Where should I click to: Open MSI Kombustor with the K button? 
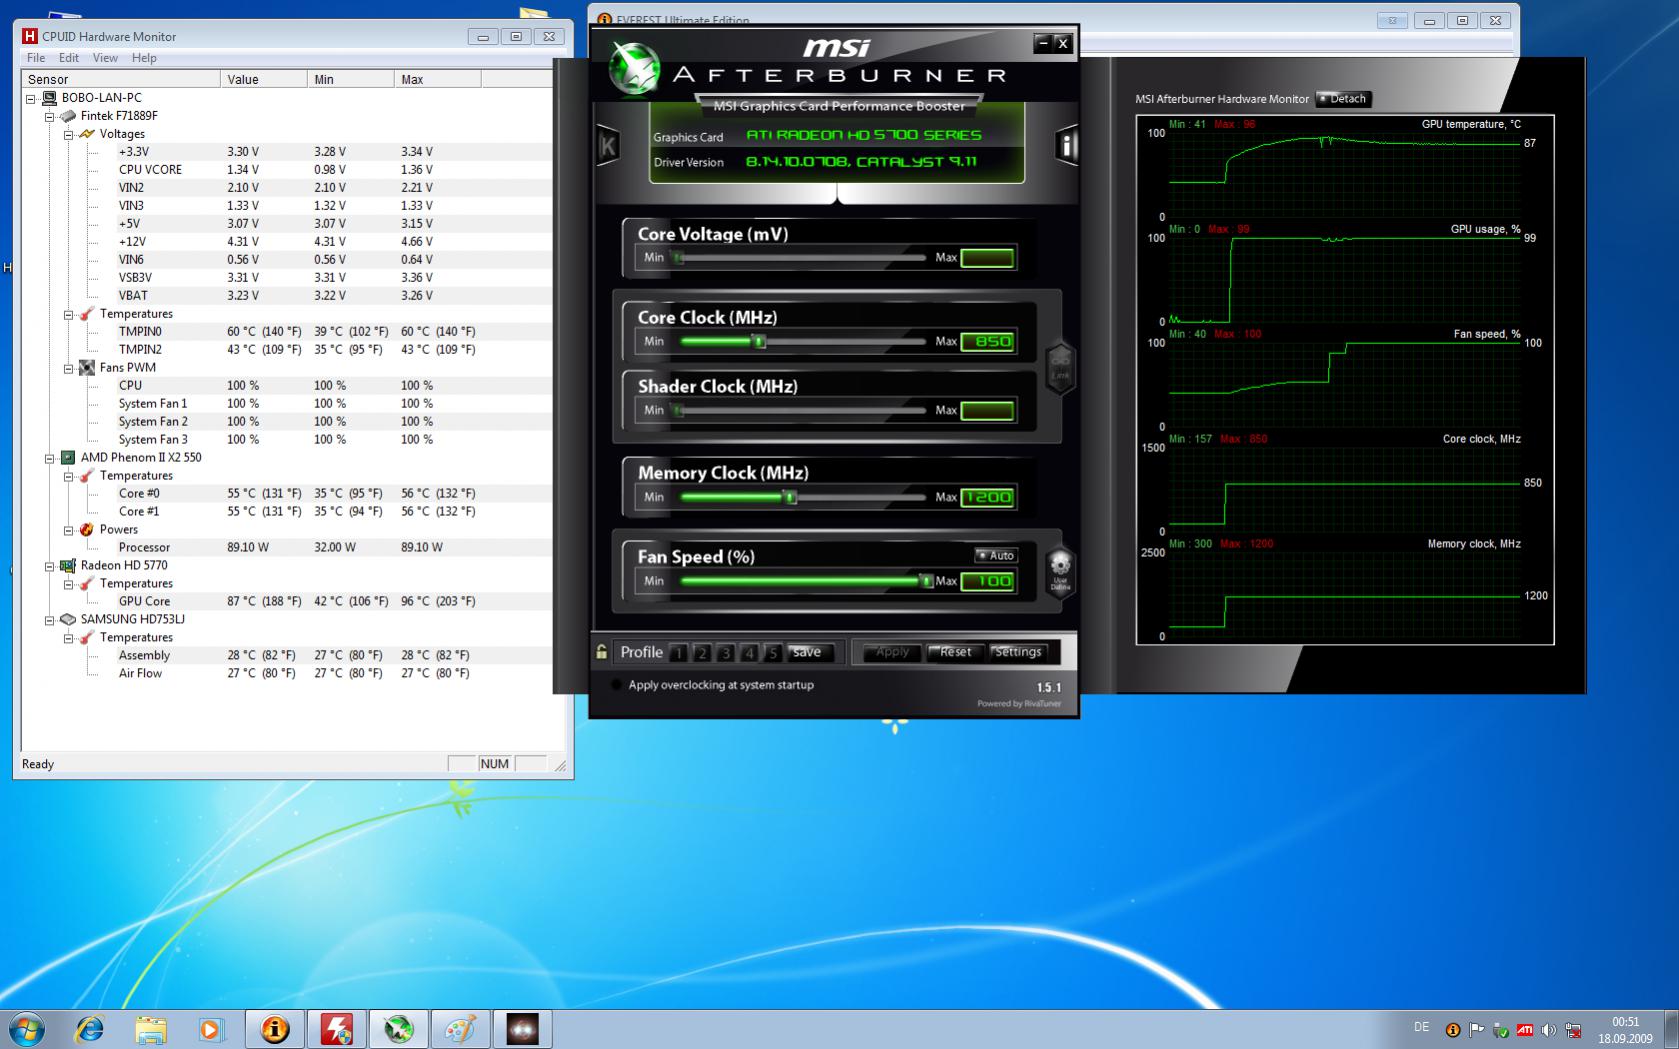pos(607,146)
